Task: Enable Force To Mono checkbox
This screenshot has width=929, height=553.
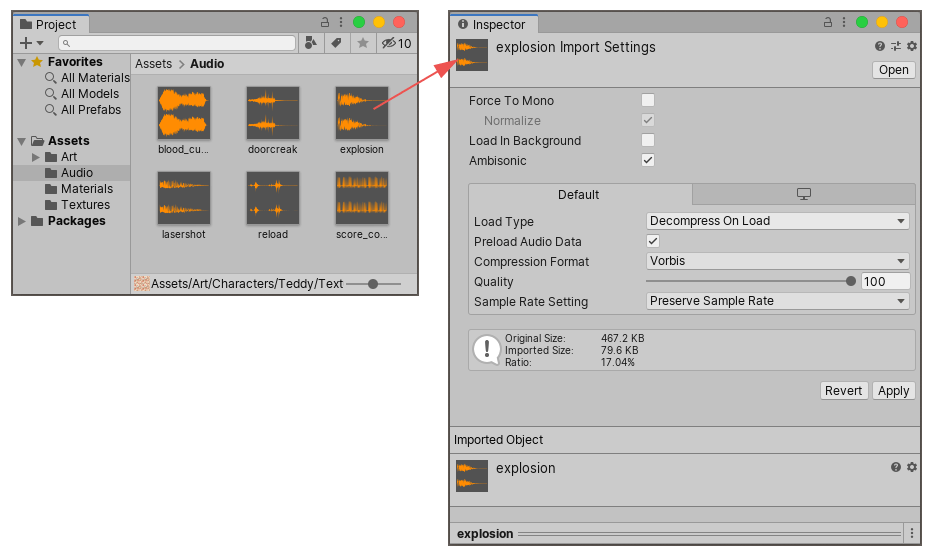Action: click(648, 100)
